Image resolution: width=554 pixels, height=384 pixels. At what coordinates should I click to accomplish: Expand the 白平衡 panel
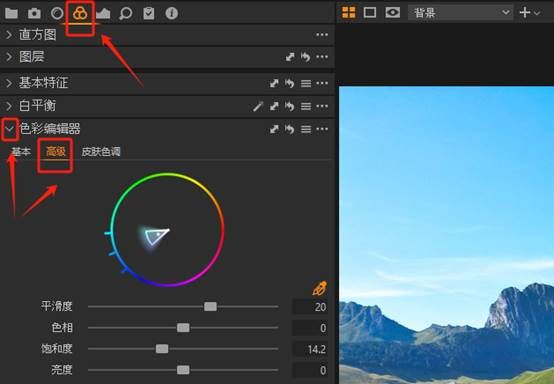(9, 106)
